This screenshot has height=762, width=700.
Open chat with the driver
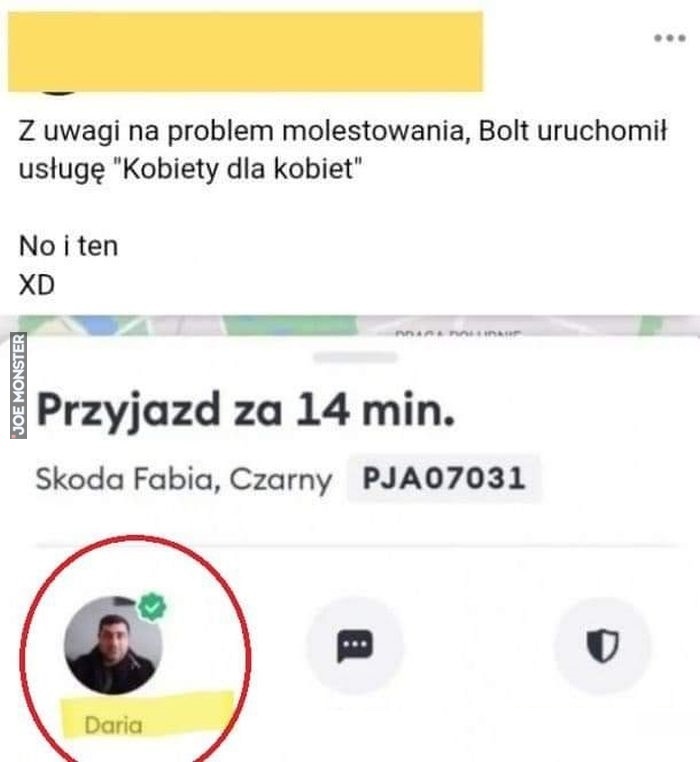[355, 646]
